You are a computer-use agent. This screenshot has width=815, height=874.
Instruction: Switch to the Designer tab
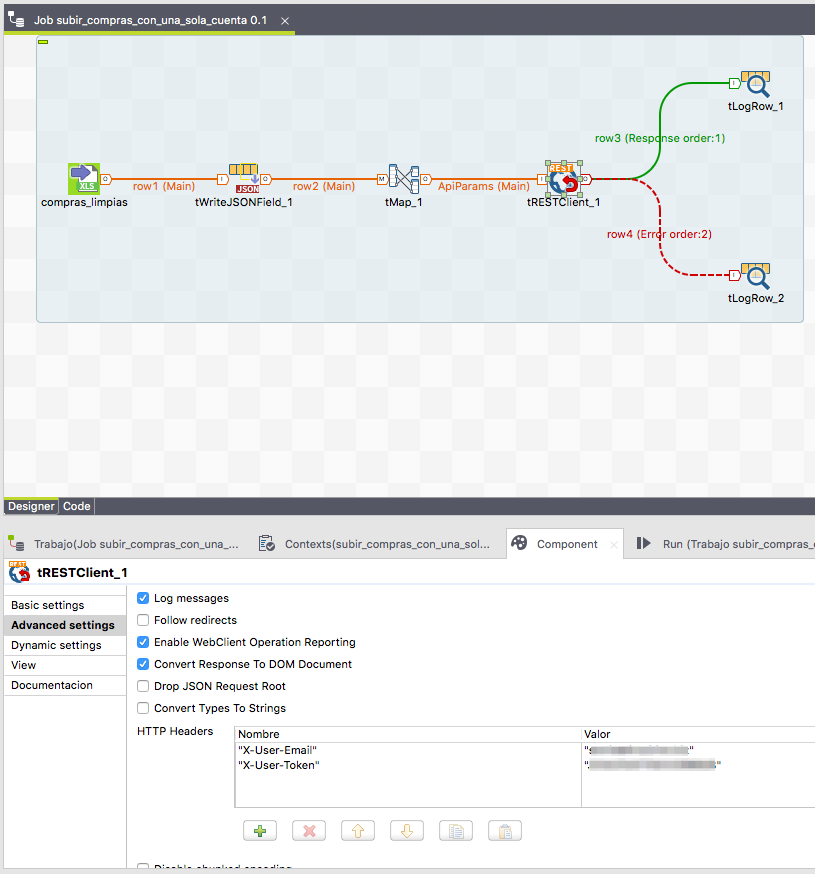(31, 506)
